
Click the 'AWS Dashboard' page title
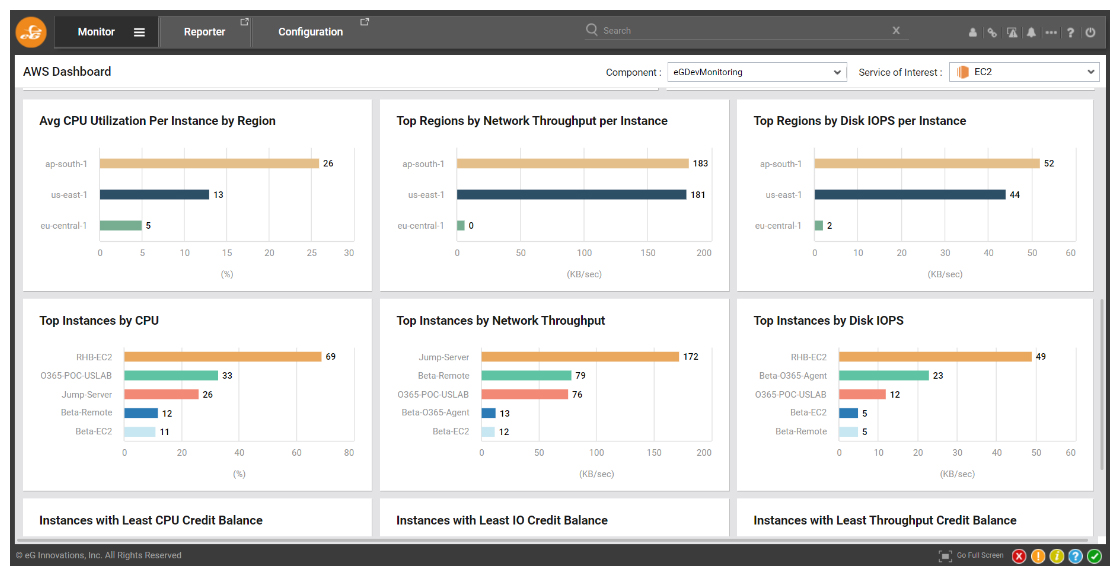pos(67,71)
